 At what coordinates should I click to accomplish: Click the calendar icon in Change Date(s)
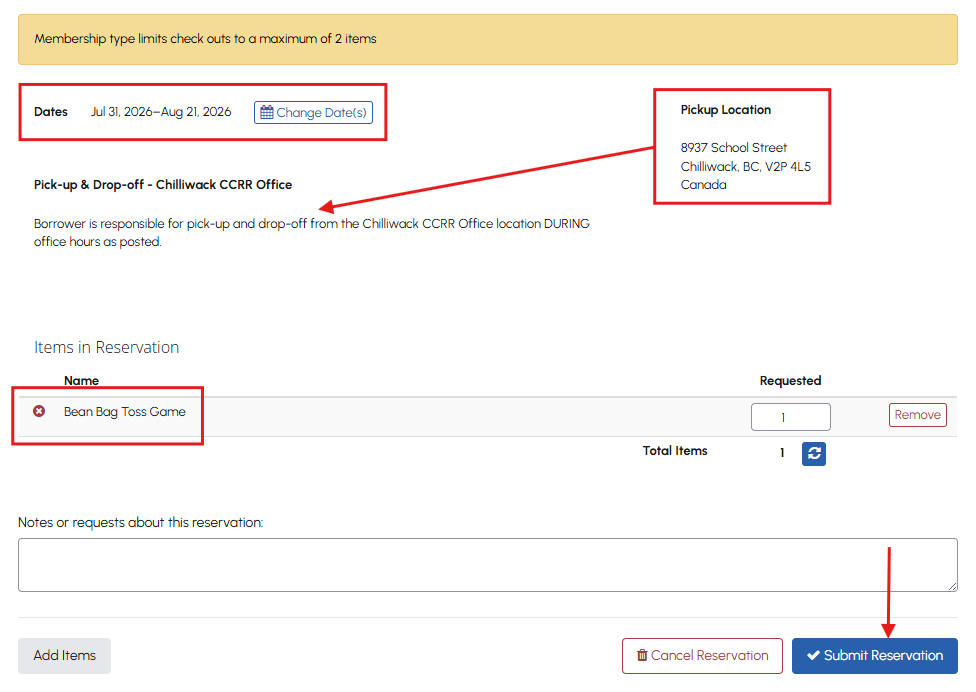(x=267, y=113)
